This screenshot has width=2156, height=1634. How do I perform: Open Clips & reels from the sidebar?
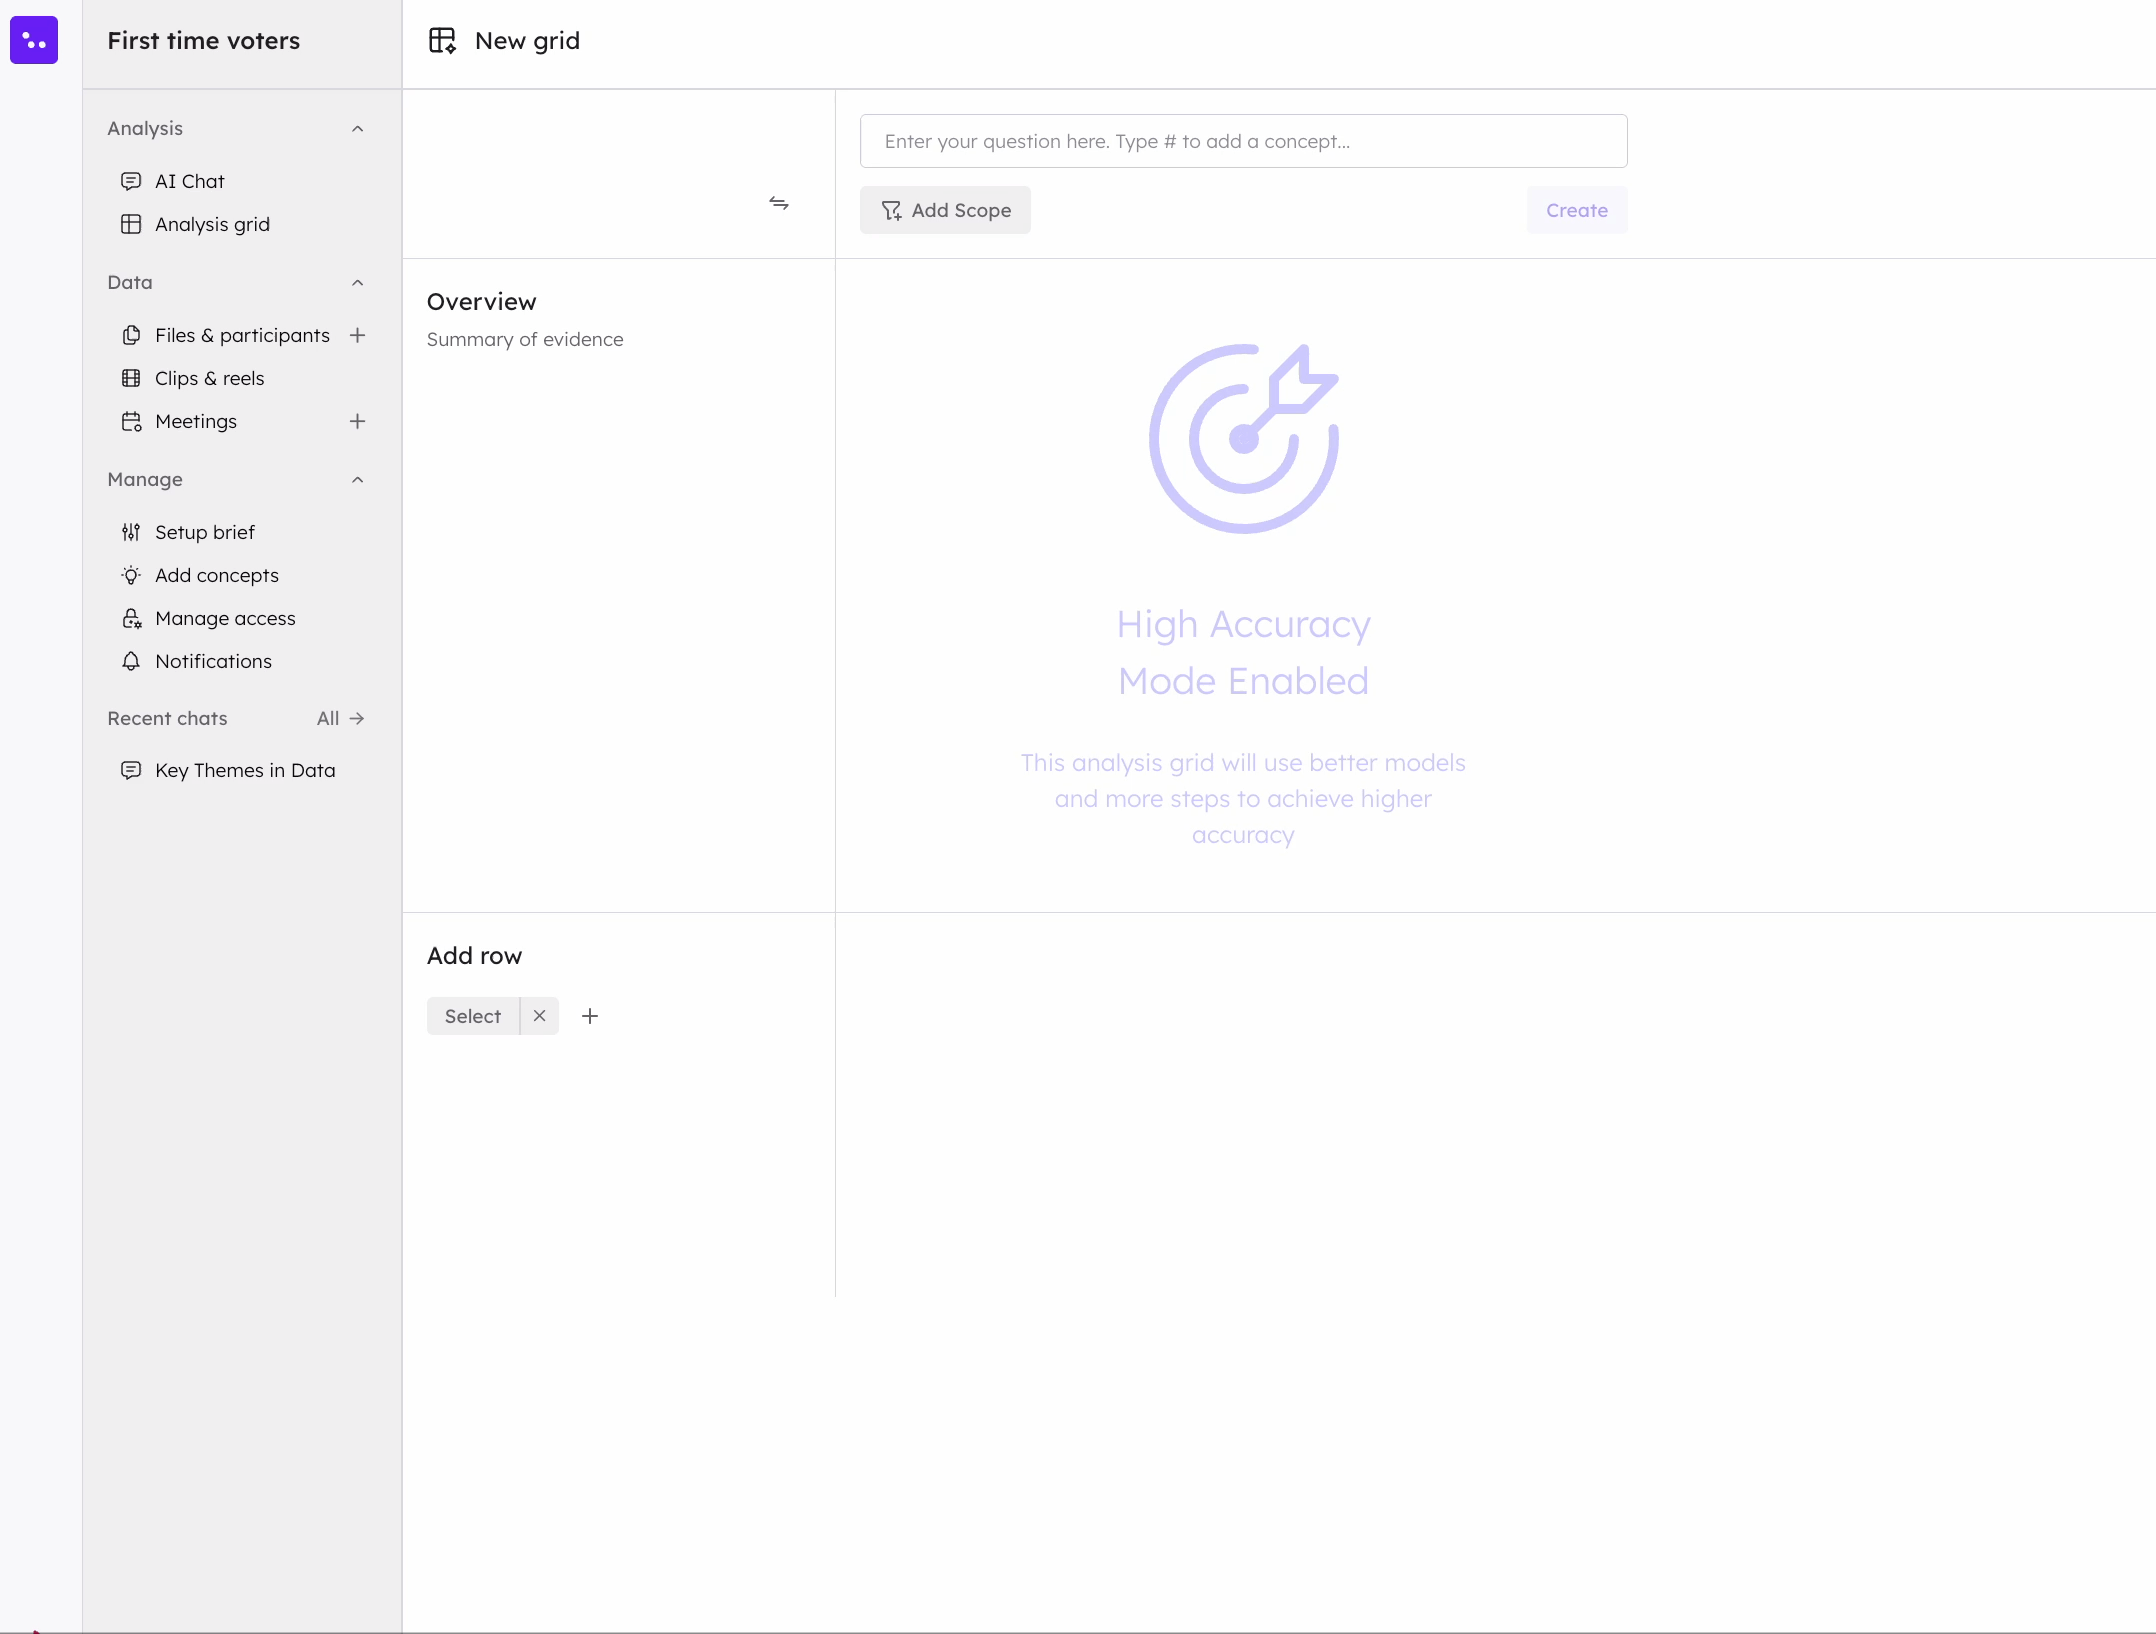pyautogui.click(x=209, y=378)
